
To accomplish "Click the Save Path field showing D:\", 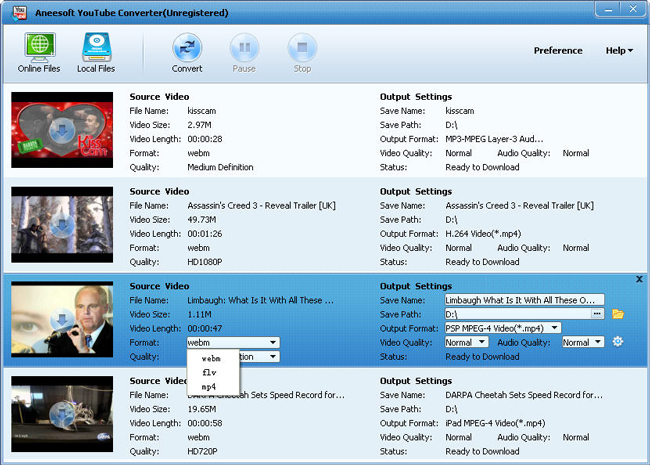I will [517, 314].
